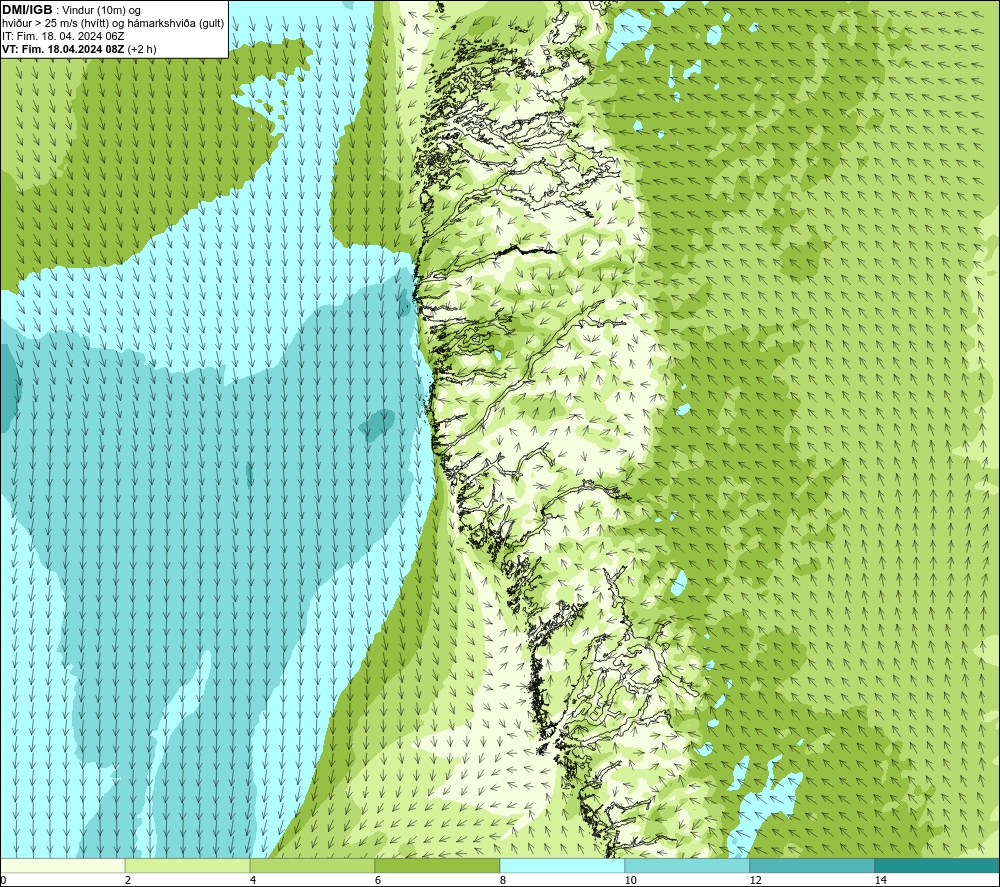Click the dark teal swatch above 14 m/s
1000x887 pixels.
click(x=937, y=865)
